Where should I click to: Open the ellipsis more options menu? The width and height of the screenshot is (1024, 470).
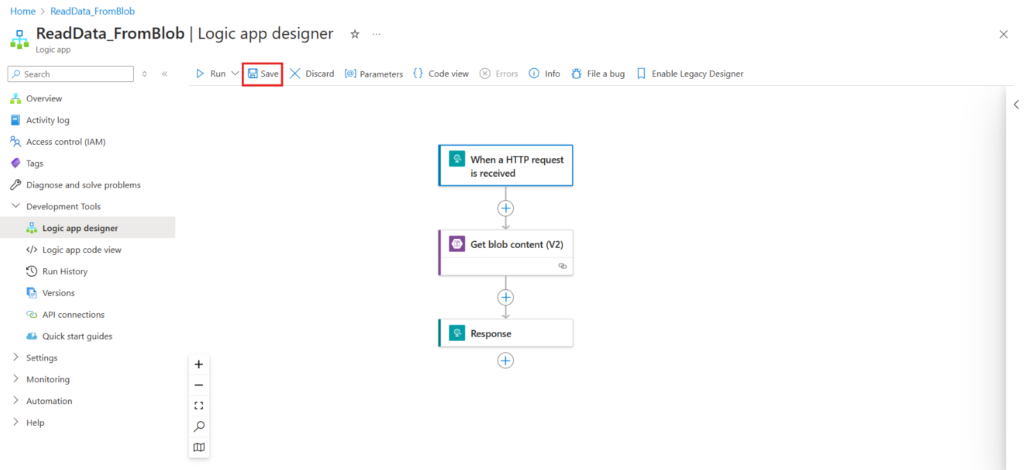click(376, 34)
